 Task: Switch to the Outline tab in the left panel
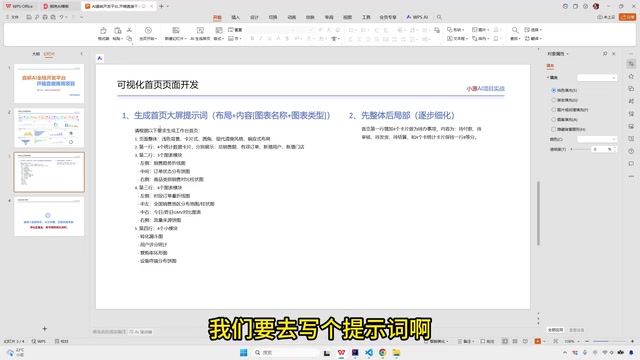36,54
